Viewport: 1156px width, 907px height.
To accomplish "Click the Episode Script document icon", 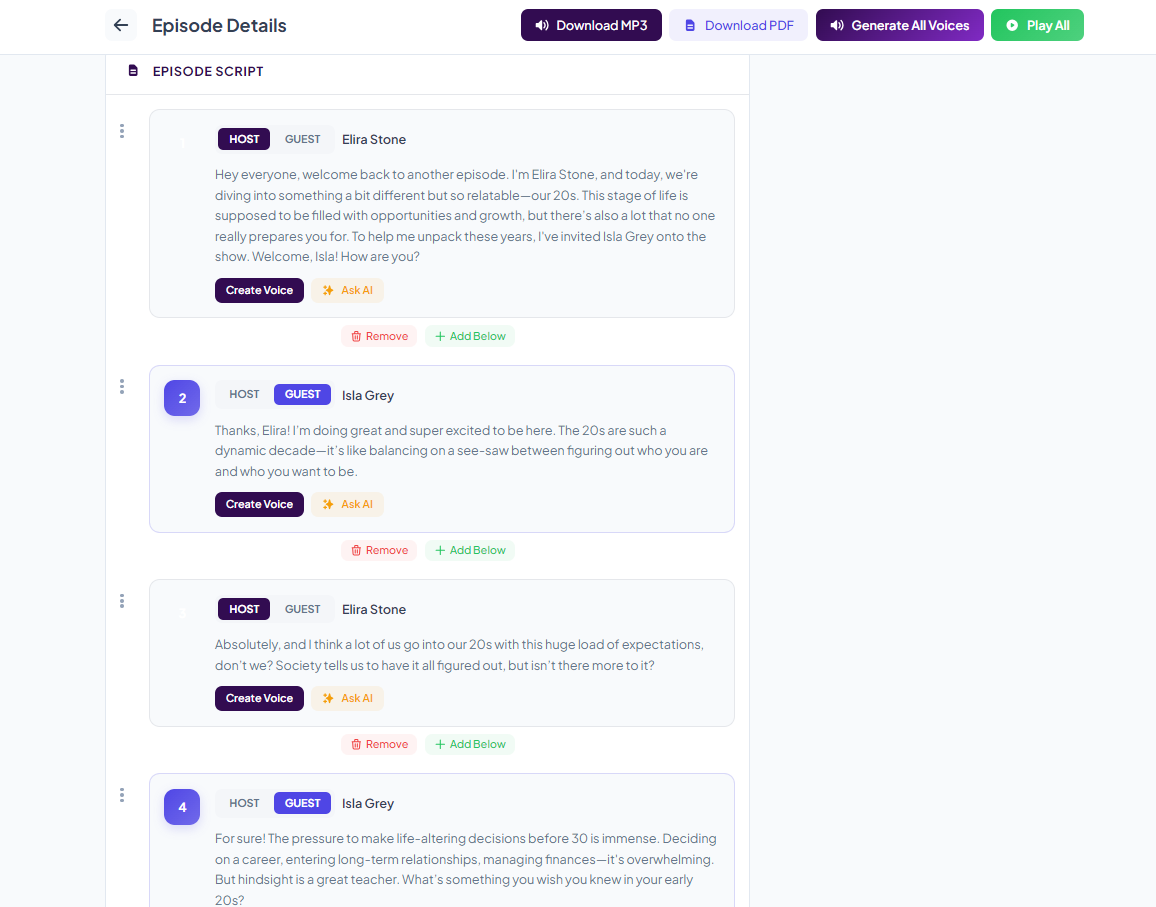I will [x=133, y=71].
